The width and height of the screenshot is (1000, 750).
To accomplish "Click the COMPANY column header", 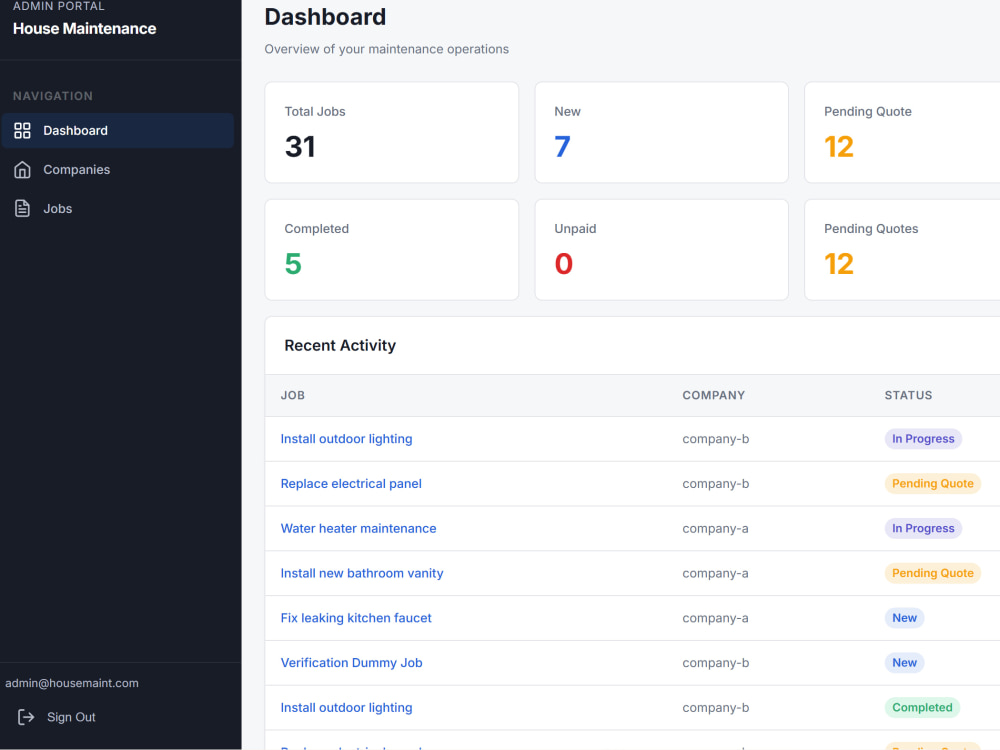I will pyautogui.click(x=714, y=395).
